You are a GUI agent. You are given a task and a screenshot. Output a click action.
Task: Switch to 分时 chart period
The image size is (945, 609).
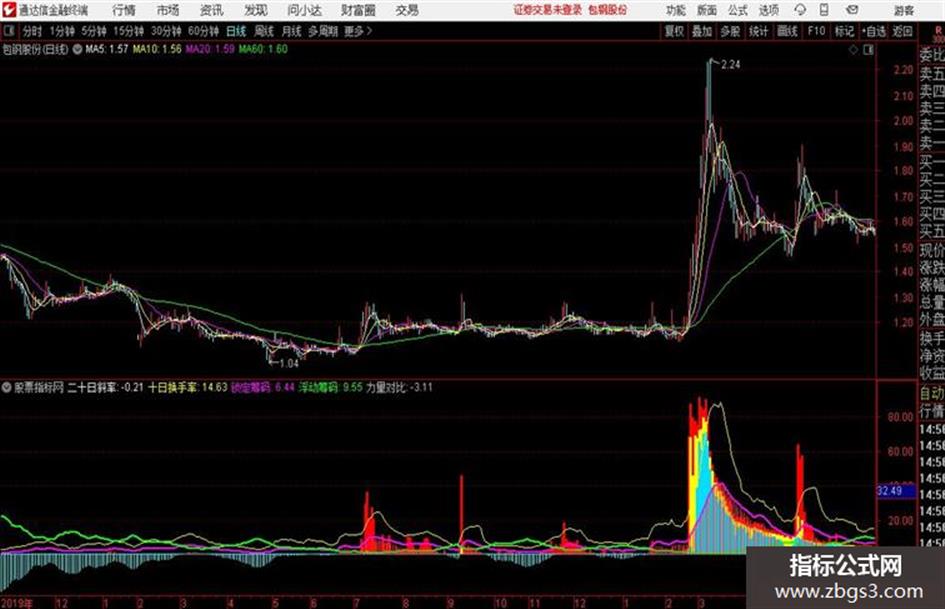coord(33,31)
